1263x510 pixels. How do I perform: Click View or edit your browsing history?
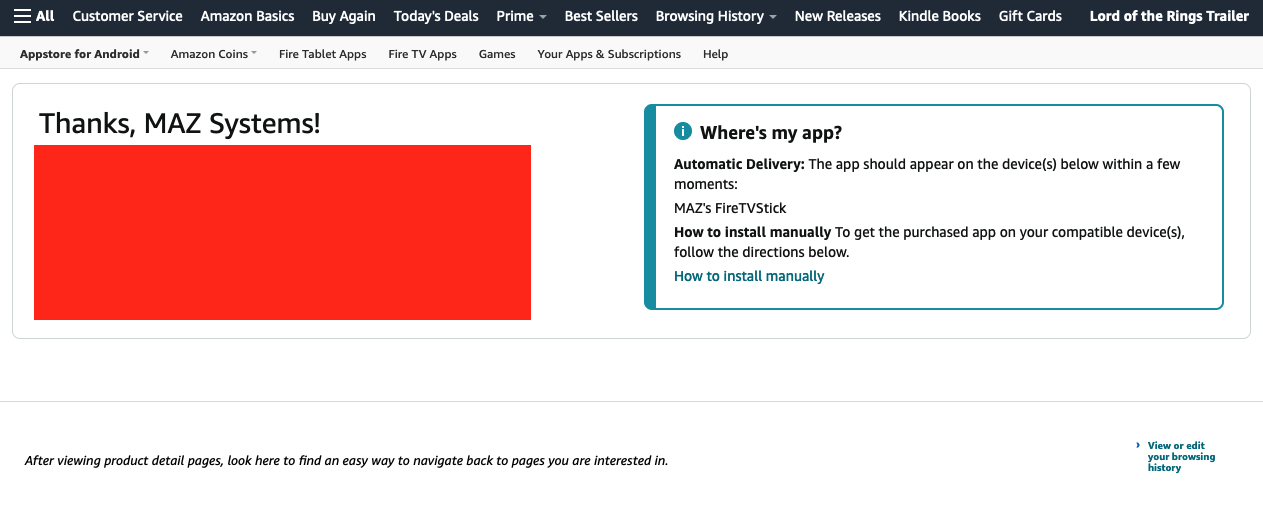point(1182,457)
